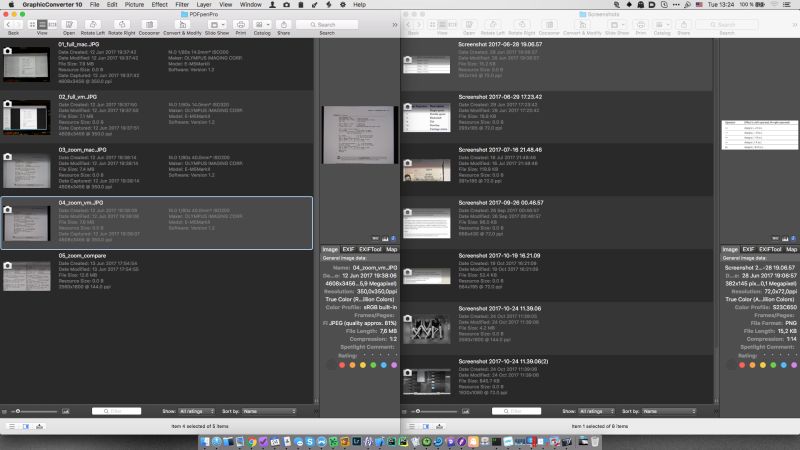Click orange label color in Screenshots info panel
Screen dimensions: 800x450
point(752,365)
